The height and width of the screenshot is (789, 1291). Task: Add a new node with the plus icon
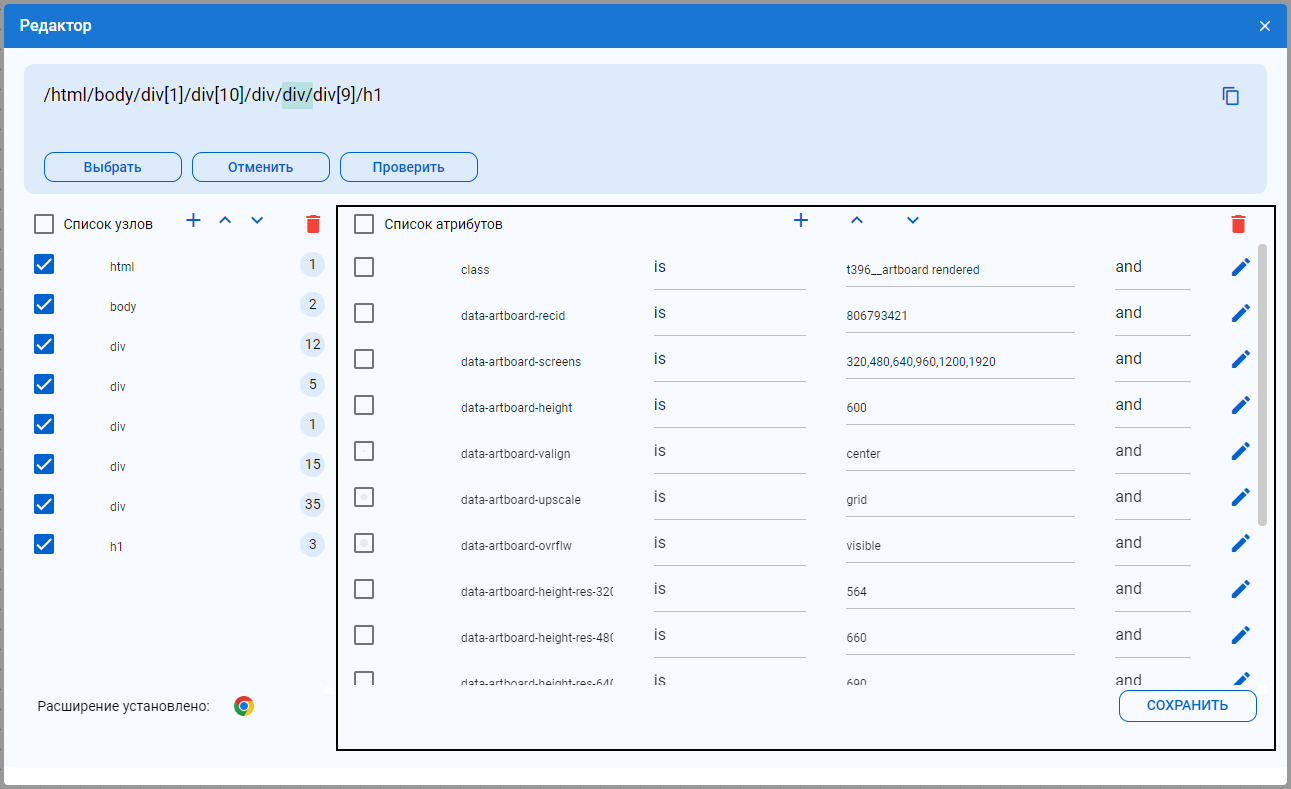pos(194,220)
